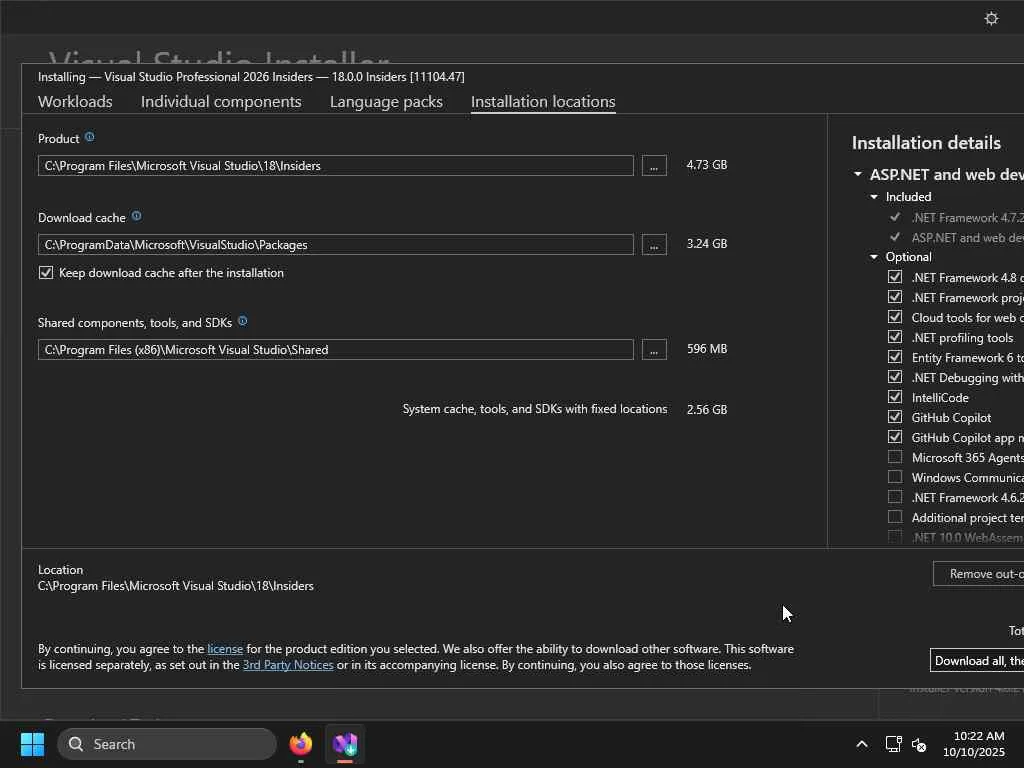Show info tooltip next to Download cache
The image size is (1024, 768).
136,216
